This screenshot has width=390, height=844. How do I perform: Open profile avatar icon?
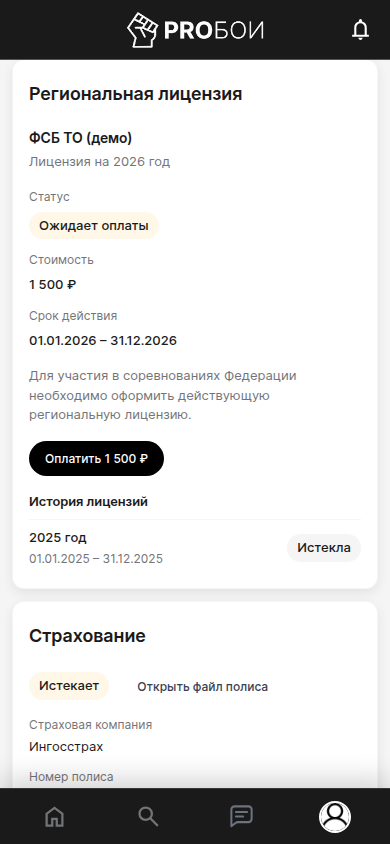pyautogui.click(x=335, y=817)
